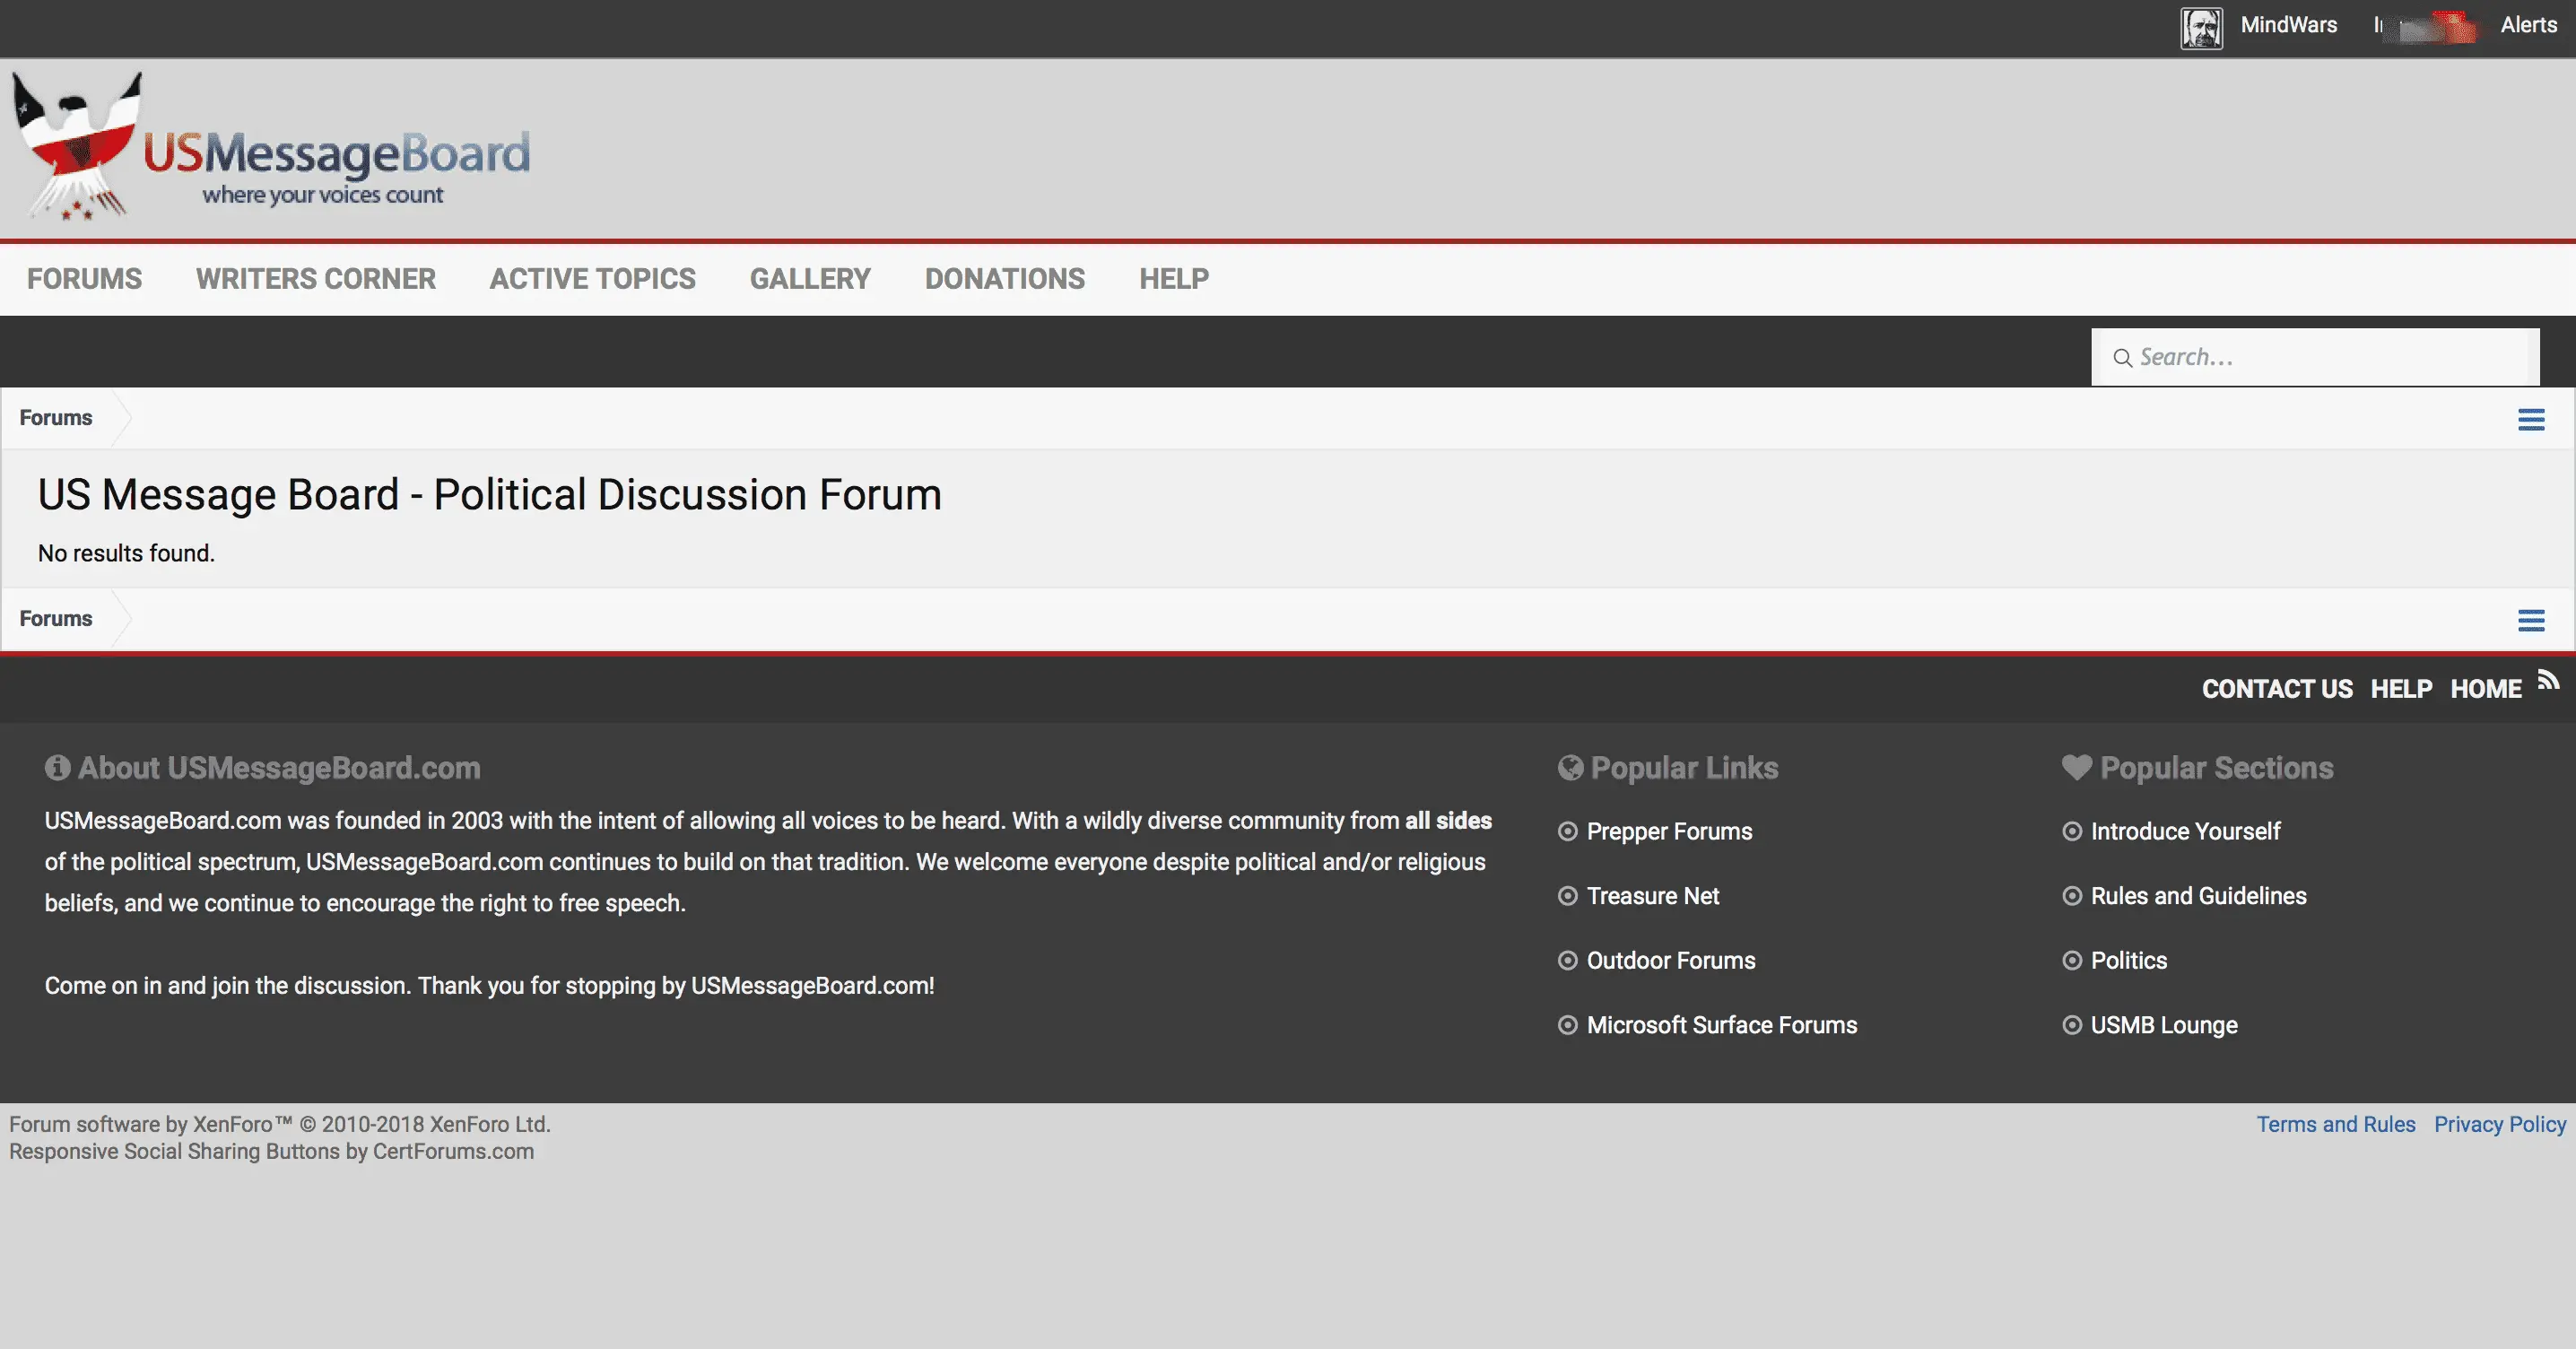Click HELP in the footer bar
This screenshot has width=2576, height=1349.
(x=2401, y=689)
